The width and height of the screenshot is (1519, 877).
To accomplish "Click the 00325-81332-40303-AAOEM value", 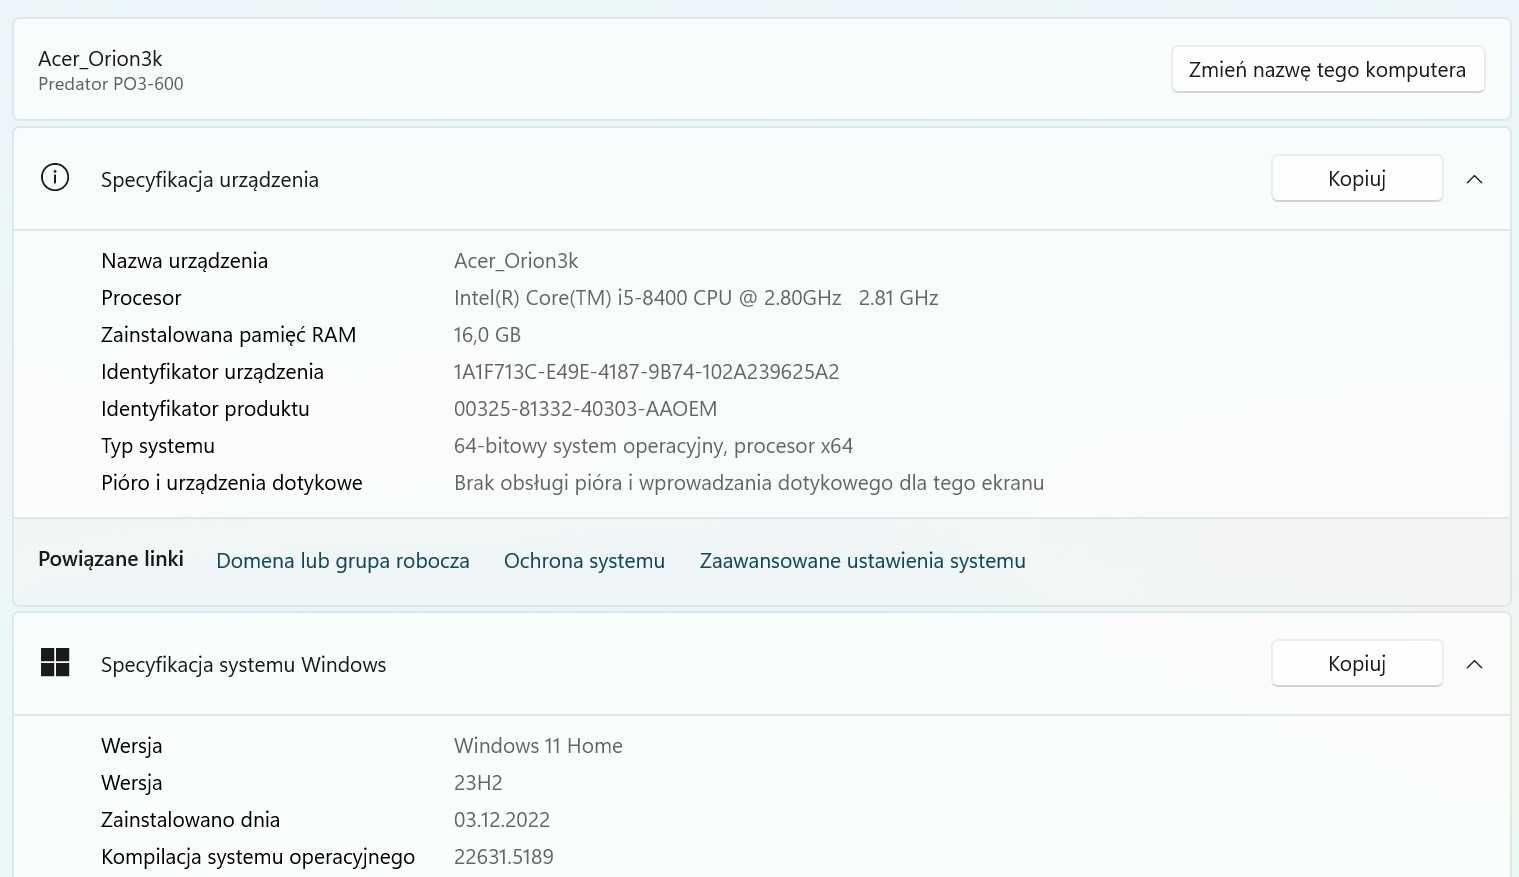I will click(586, 409).
